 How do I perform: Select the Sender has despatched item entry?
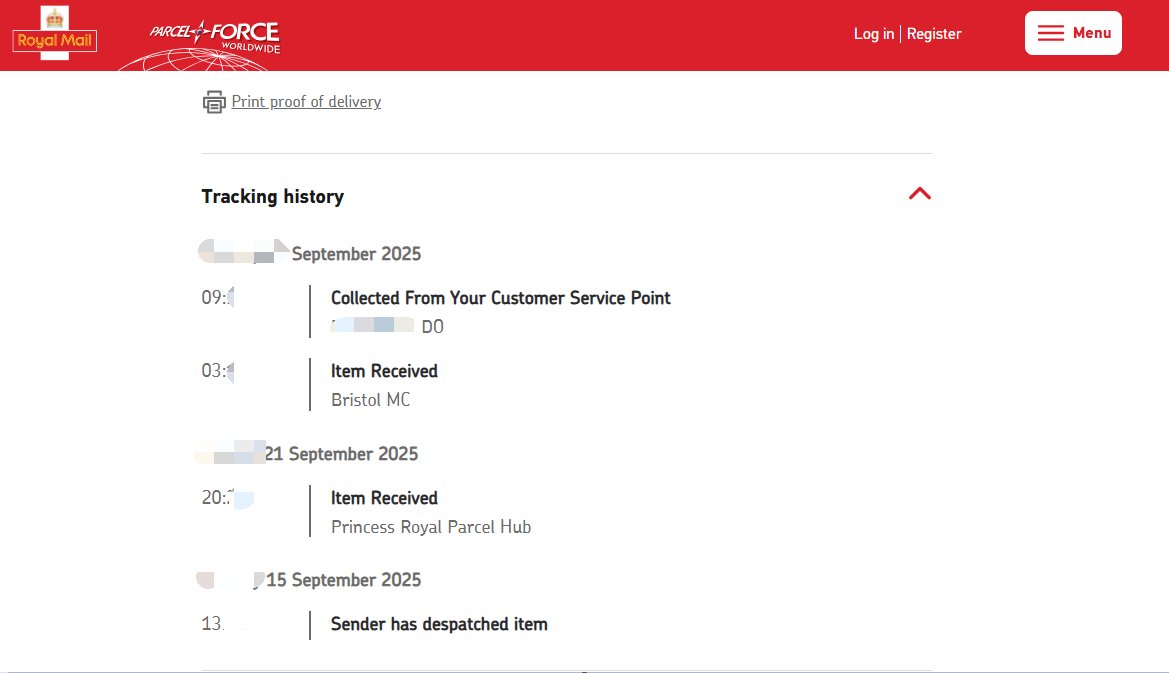tap(439, 624)
